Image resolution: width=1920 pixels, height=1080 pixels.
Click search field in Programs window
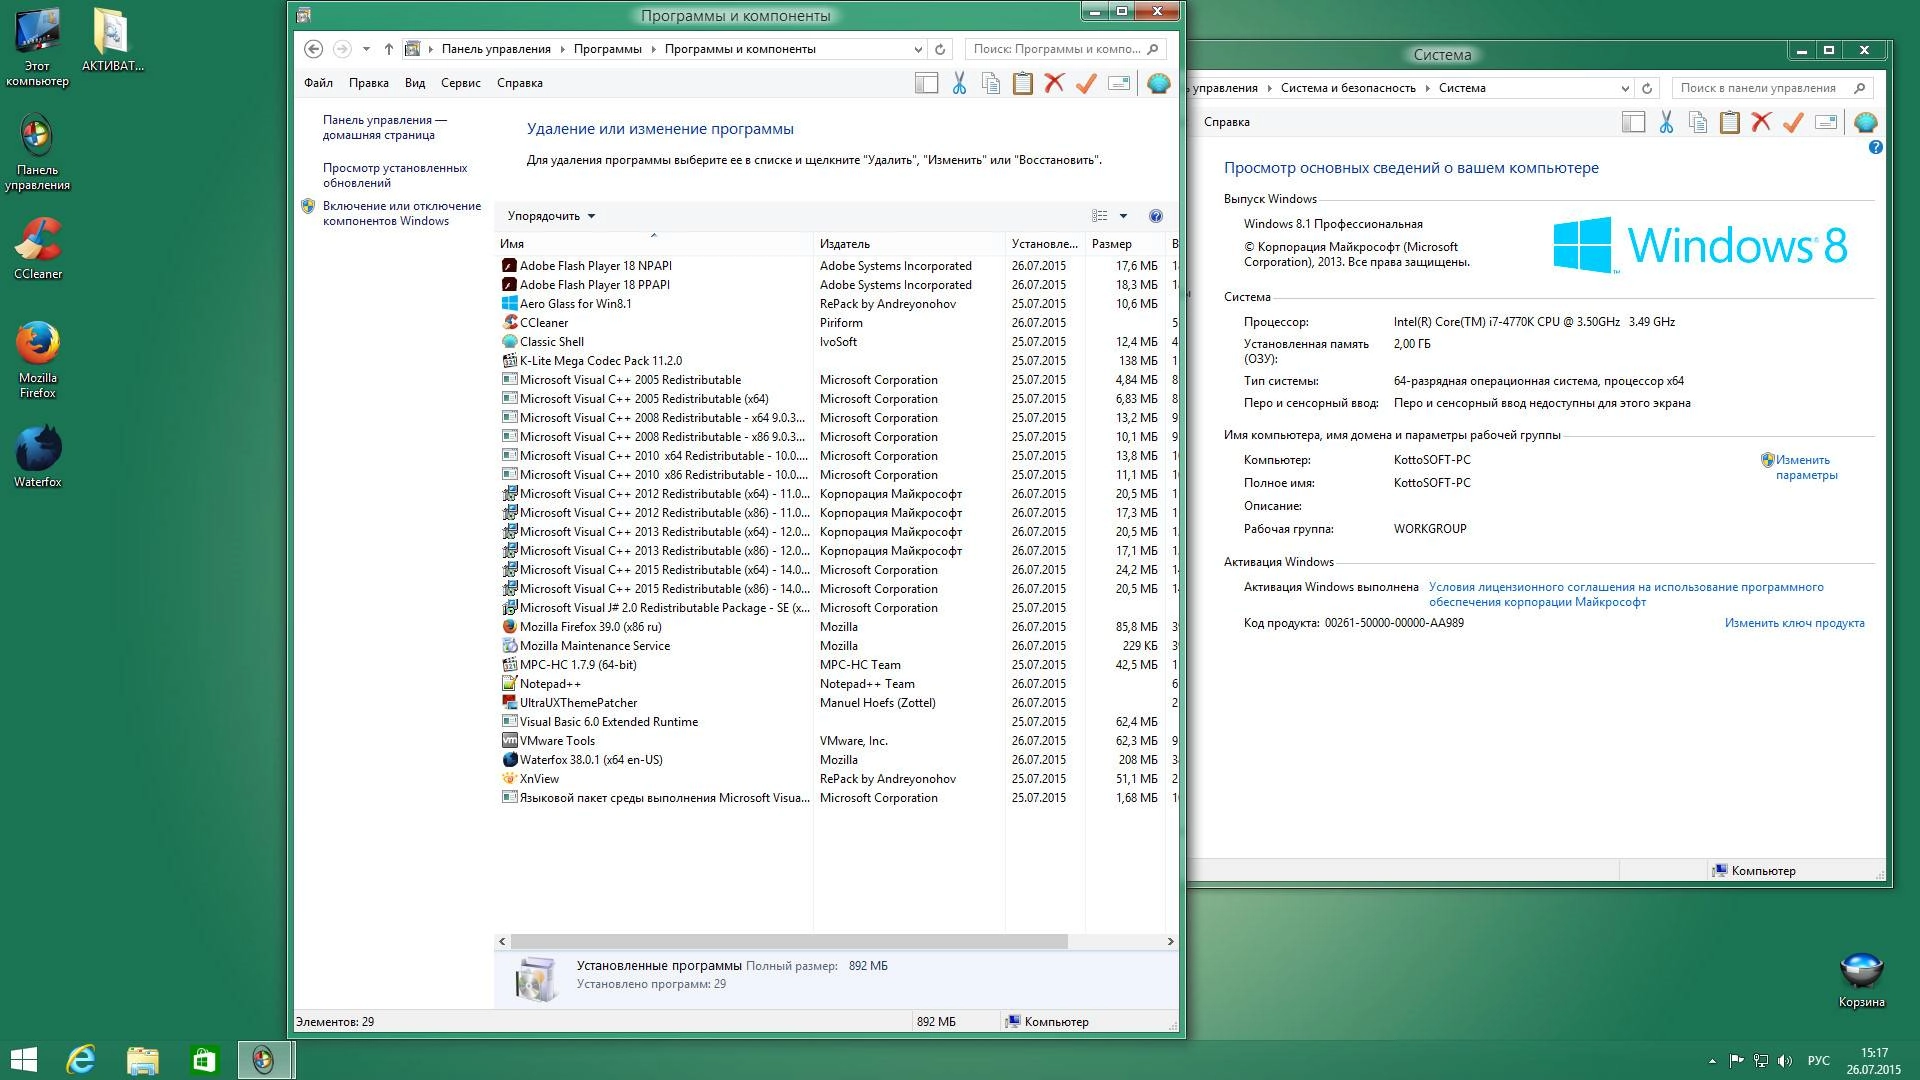(x=1064, y=49)
